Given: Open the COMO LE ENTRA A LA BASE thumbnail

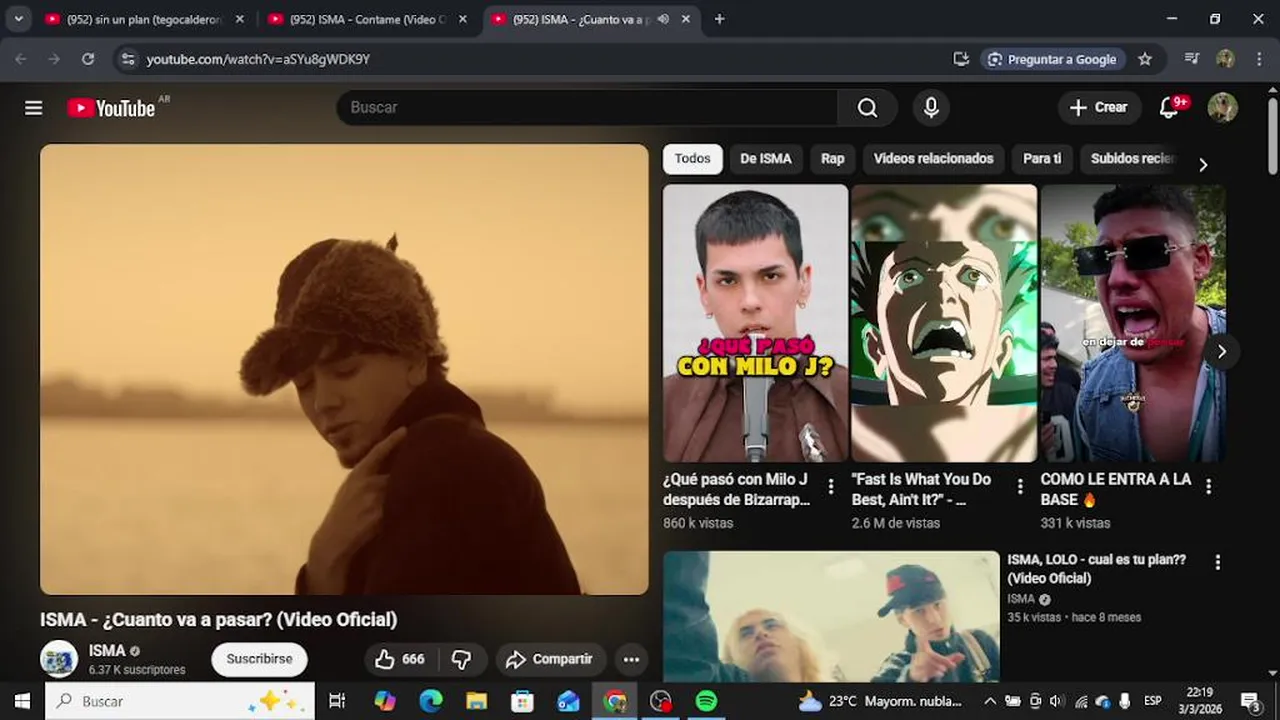Looking at the screenshot, I should [1133, 323].
